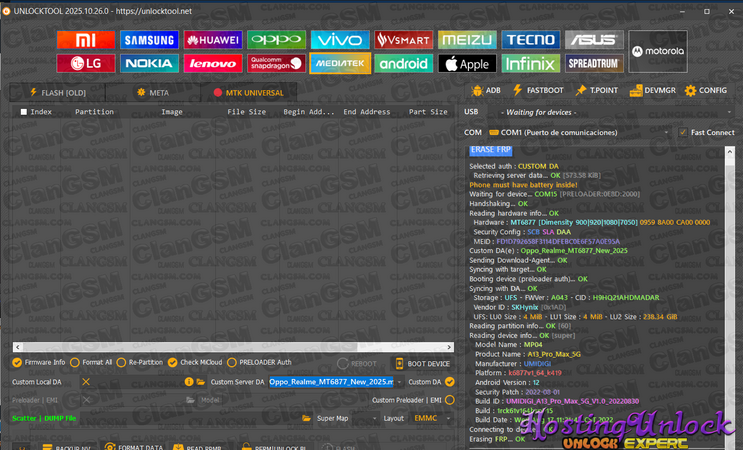This screenshot has height=450, width=743.
Task: Toggle the Firmware Info option
Action: click(x=18, y=362)
